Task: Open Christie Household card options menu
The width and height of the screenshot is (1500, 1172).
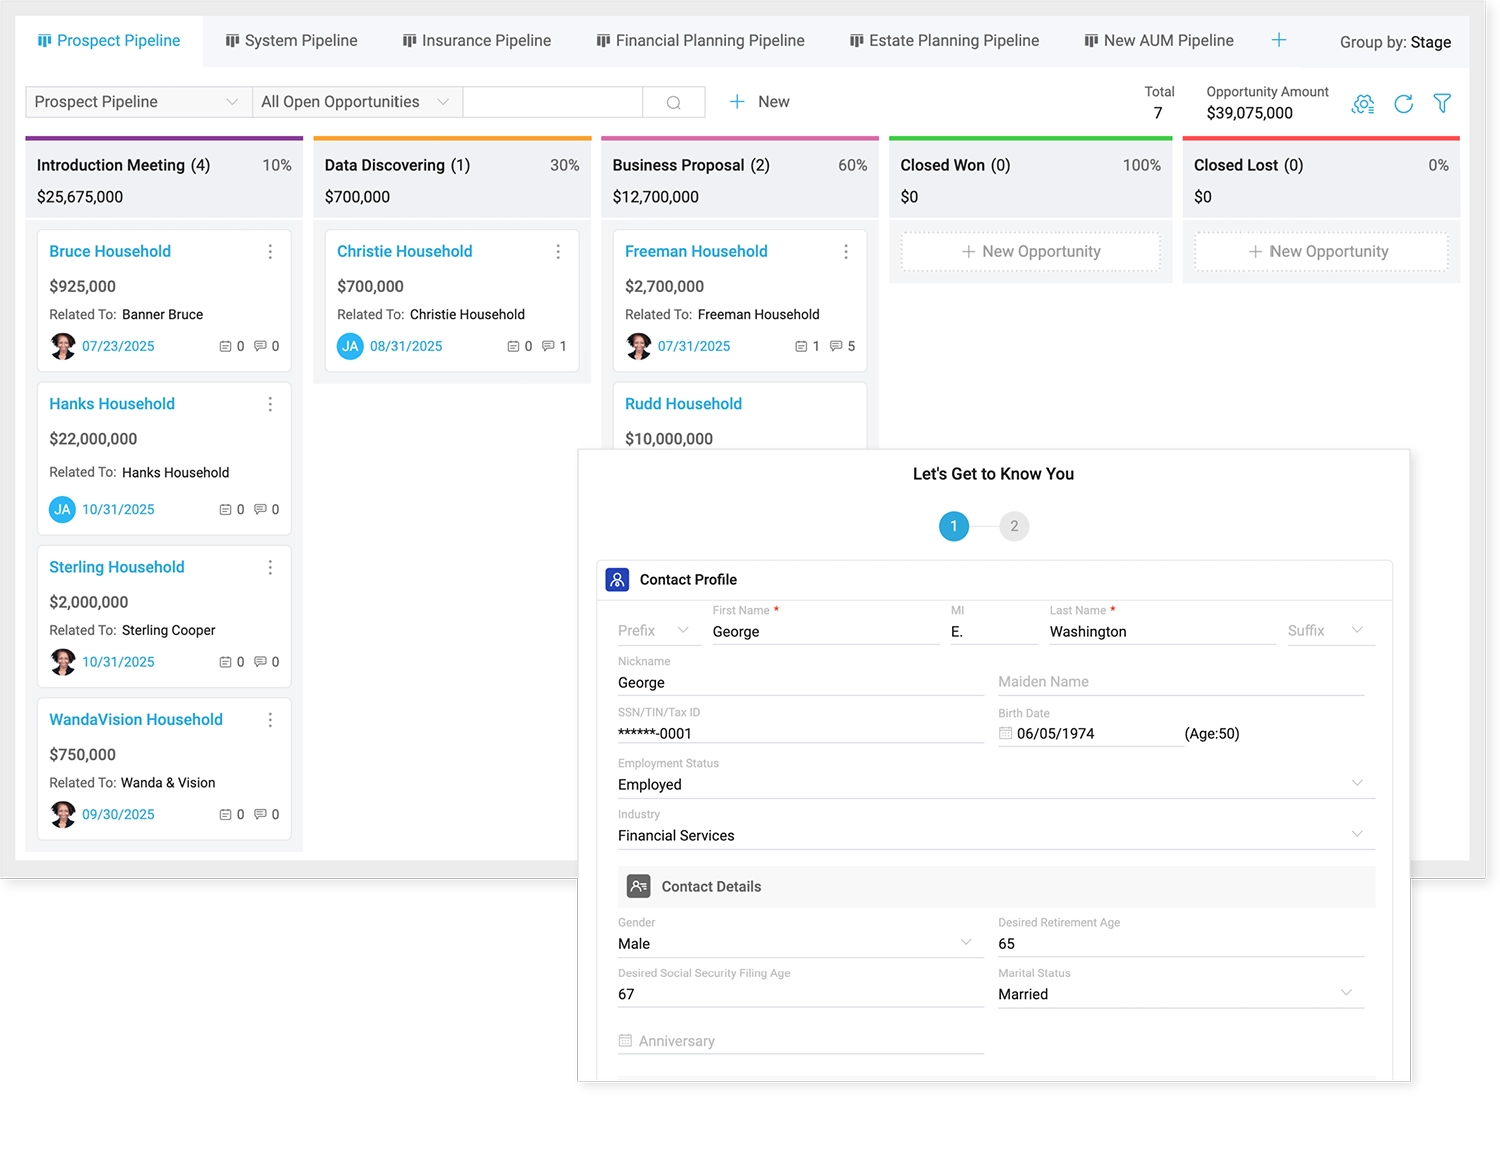Action: pos(558,252)
